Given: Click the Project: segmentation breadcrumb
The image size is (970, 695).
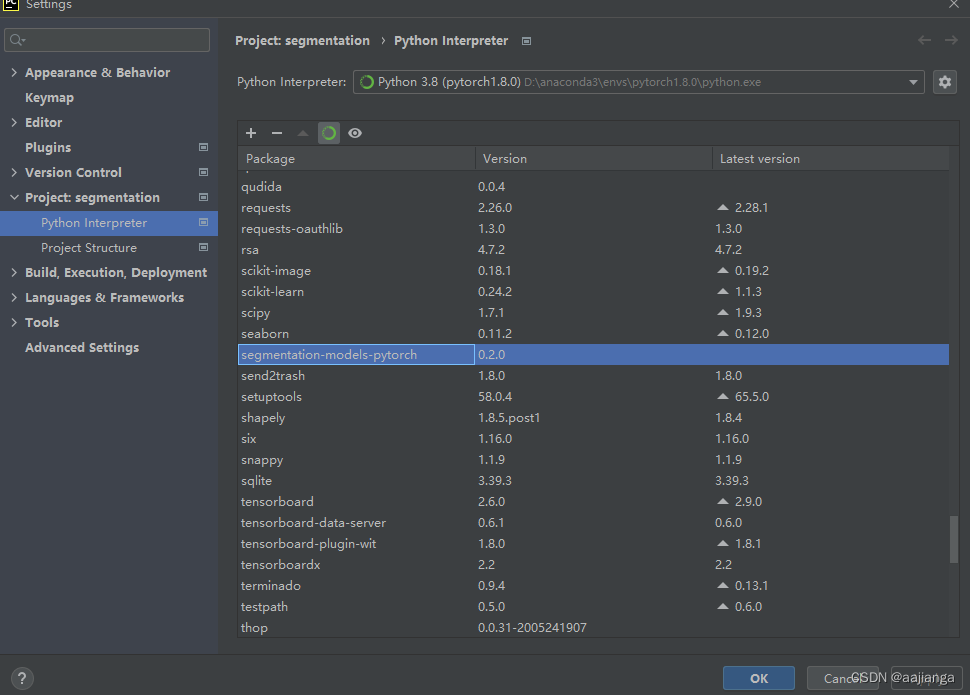Looking at the screenshot, I should pos(302,40).
